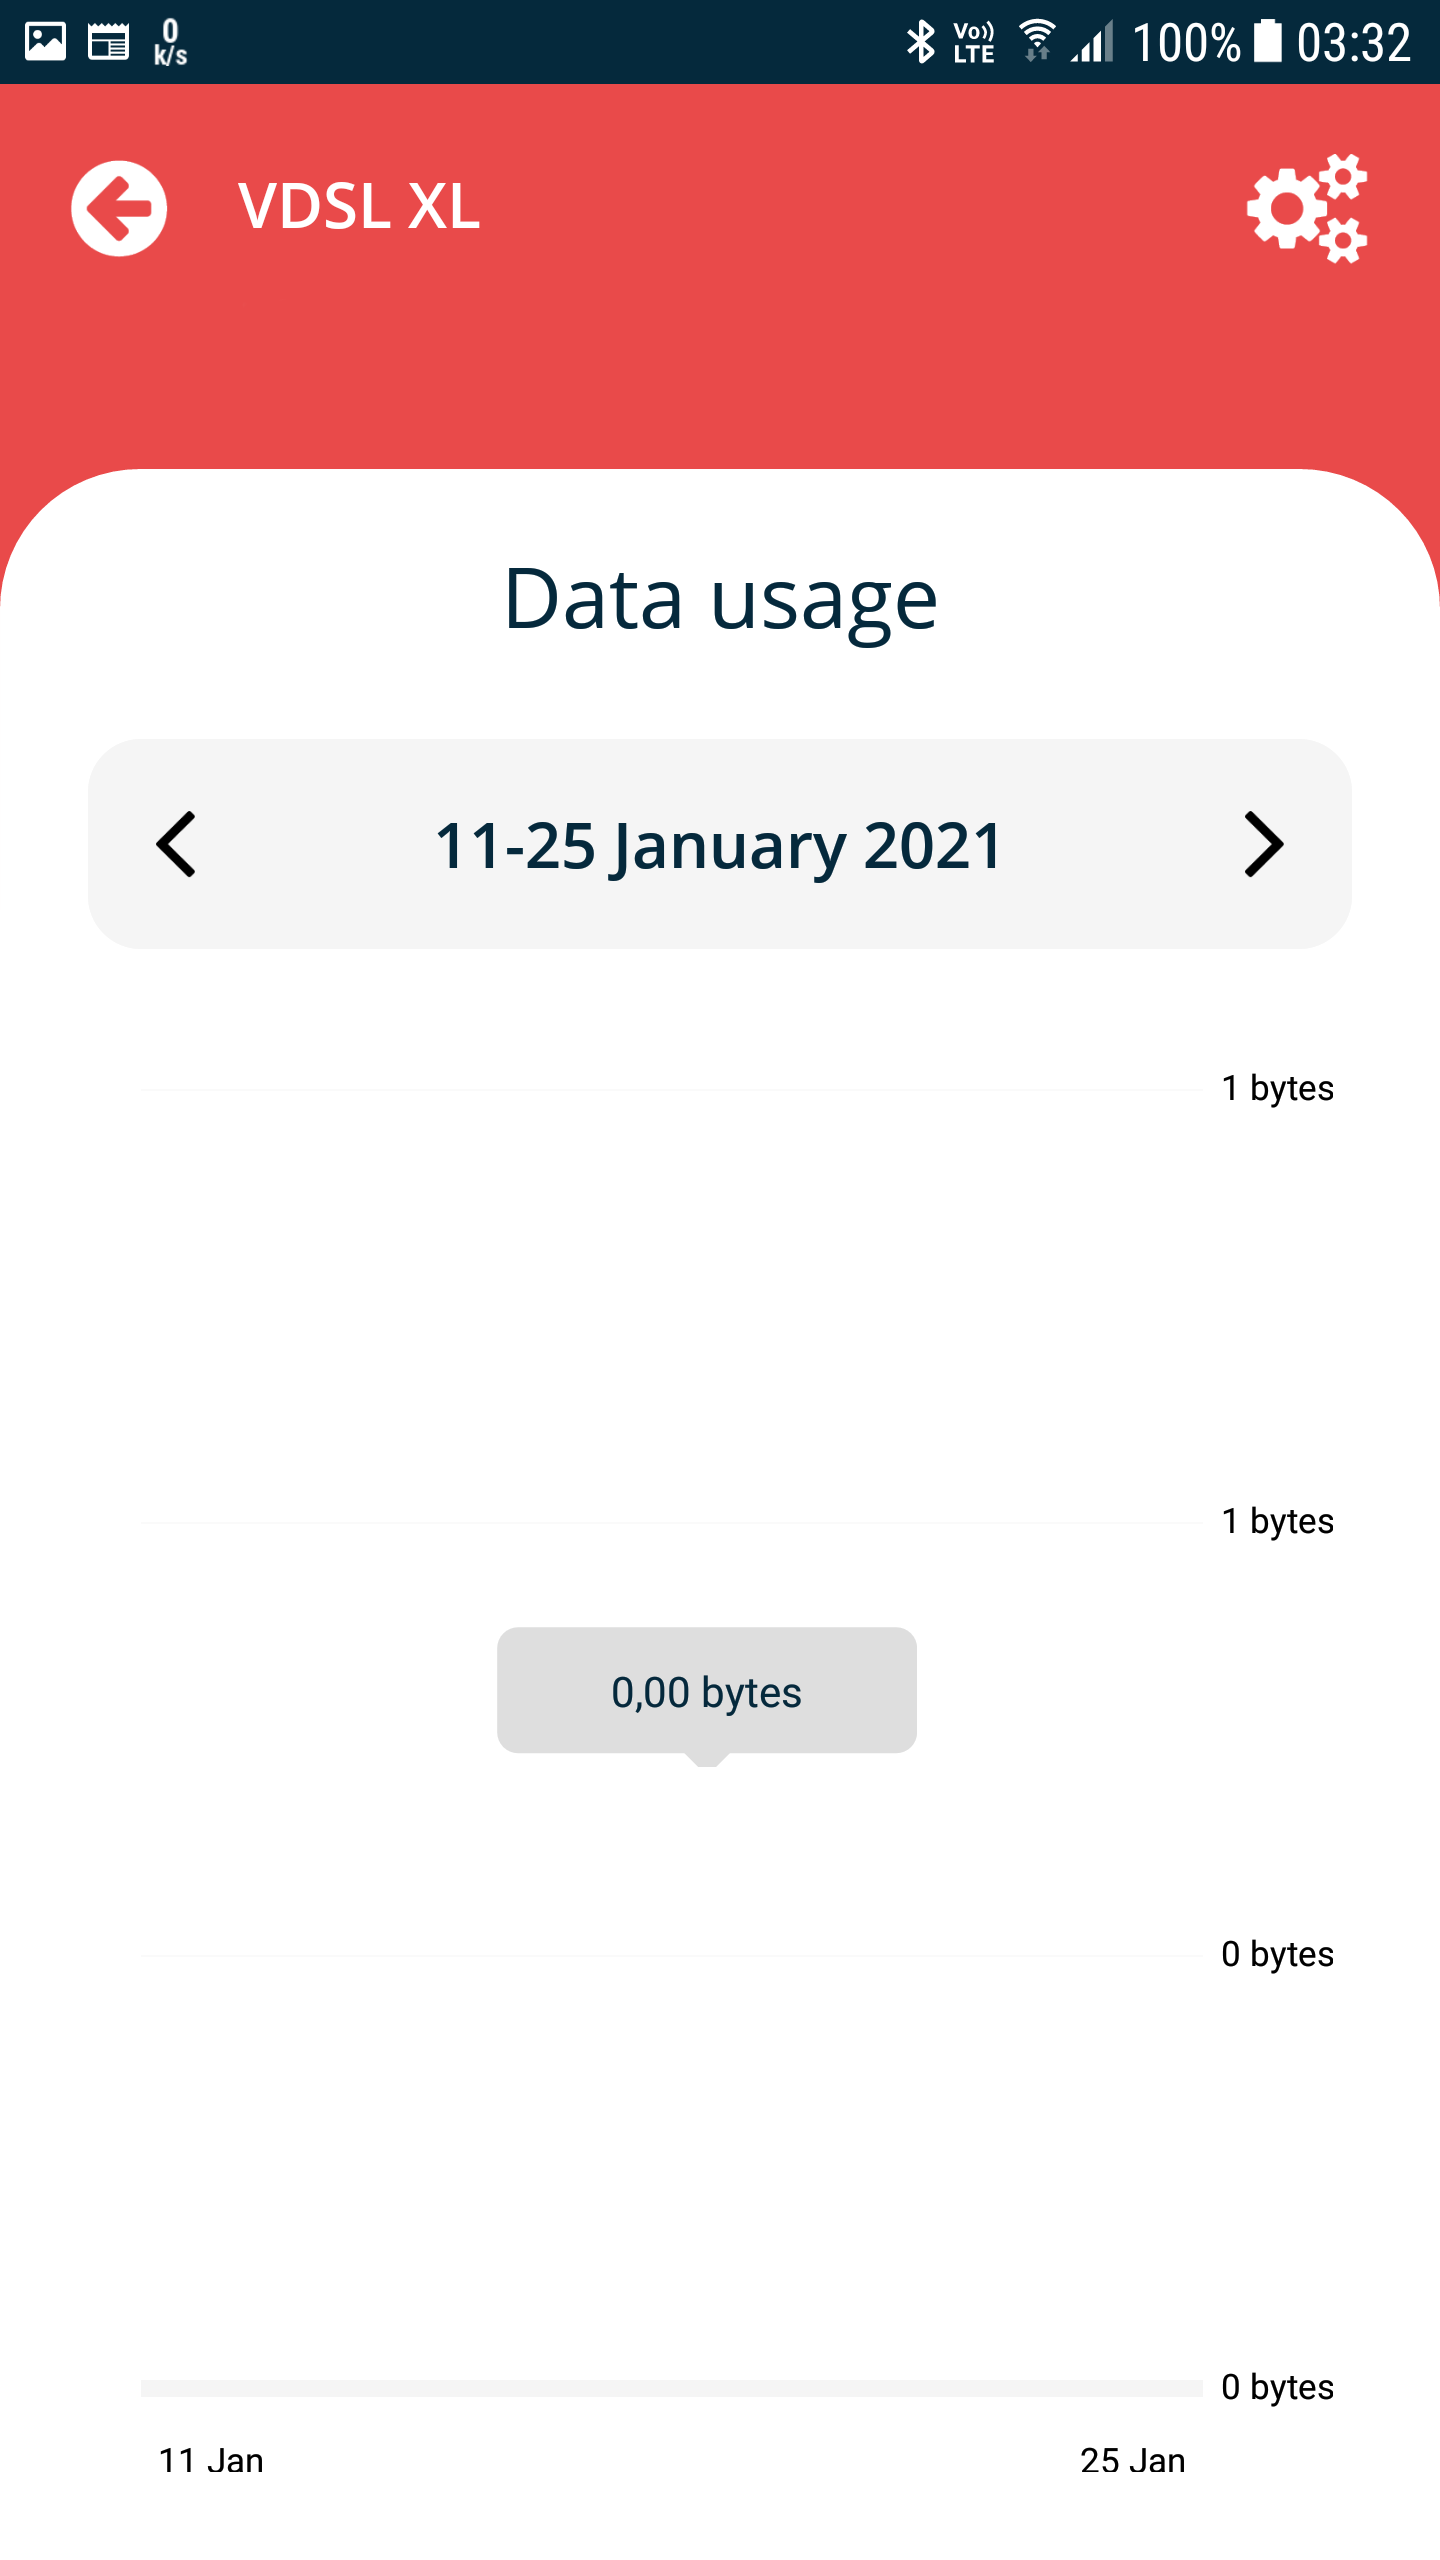Tap the VoLTE status icon
This screenshot has width=1440, height=2560.
click(x=974, y=42)
